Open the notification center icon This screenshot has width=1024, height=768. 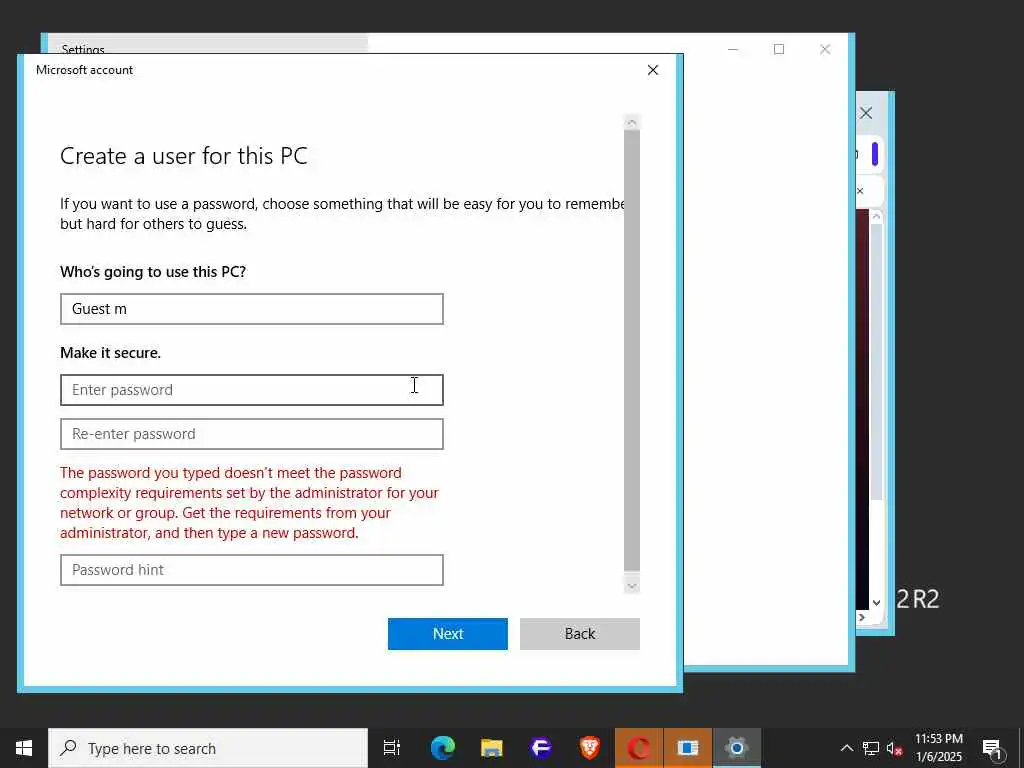pyautogui.click(x=992, y=748)
